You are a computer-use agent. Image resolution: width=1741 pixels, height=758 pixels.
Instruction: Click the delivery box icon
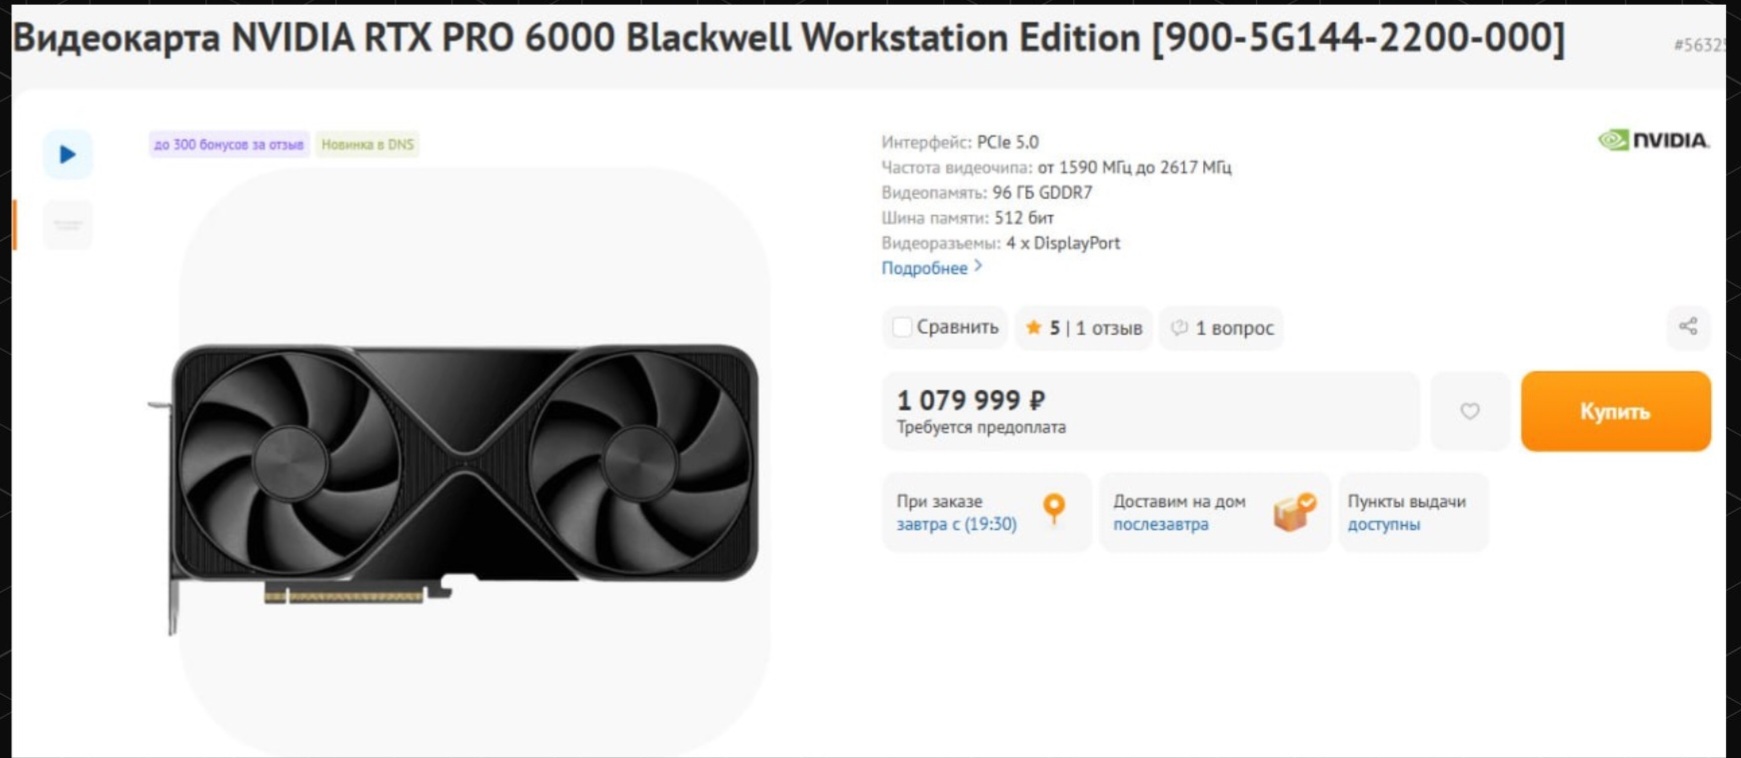(x=1294, y=512)
